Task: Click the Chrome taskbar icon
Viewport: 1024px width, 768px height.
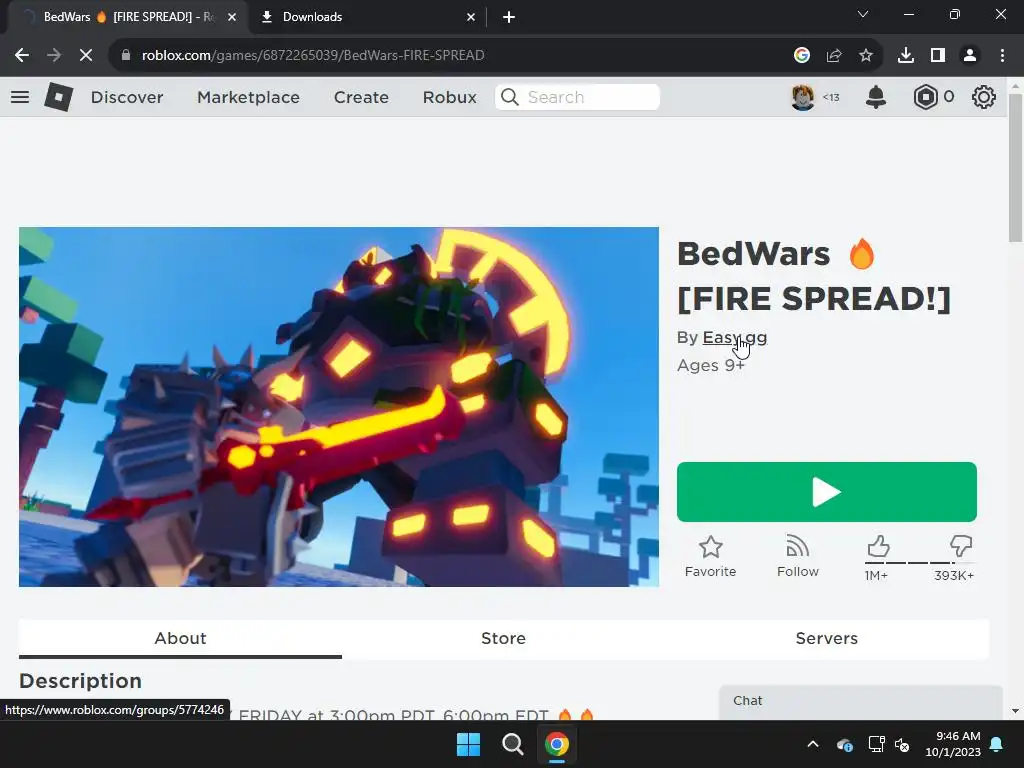Action: coord(557,744)
